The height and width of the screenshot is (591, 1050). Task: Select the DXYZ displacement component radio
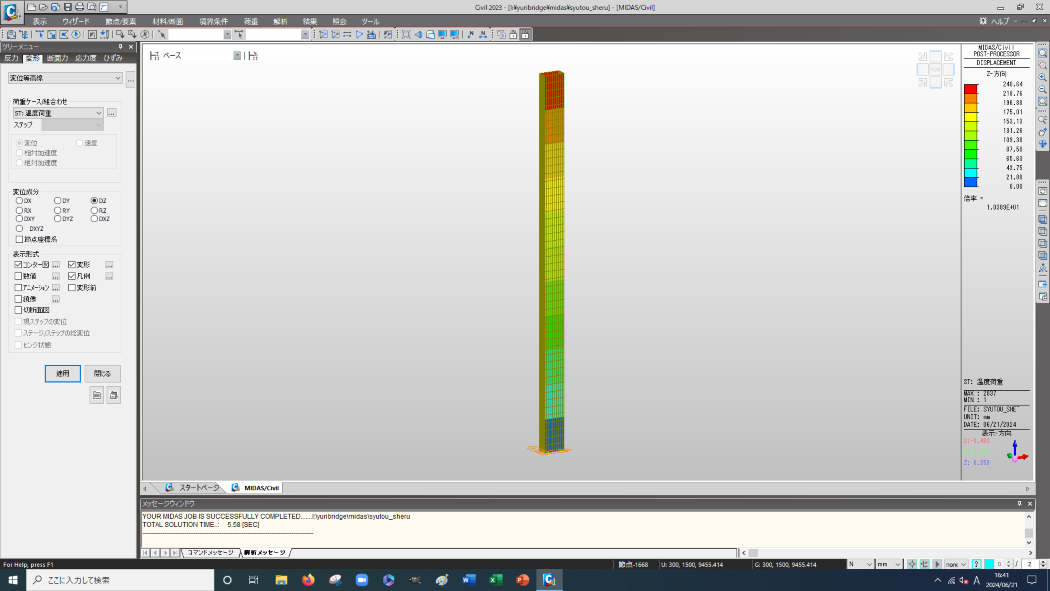[19, 228]
